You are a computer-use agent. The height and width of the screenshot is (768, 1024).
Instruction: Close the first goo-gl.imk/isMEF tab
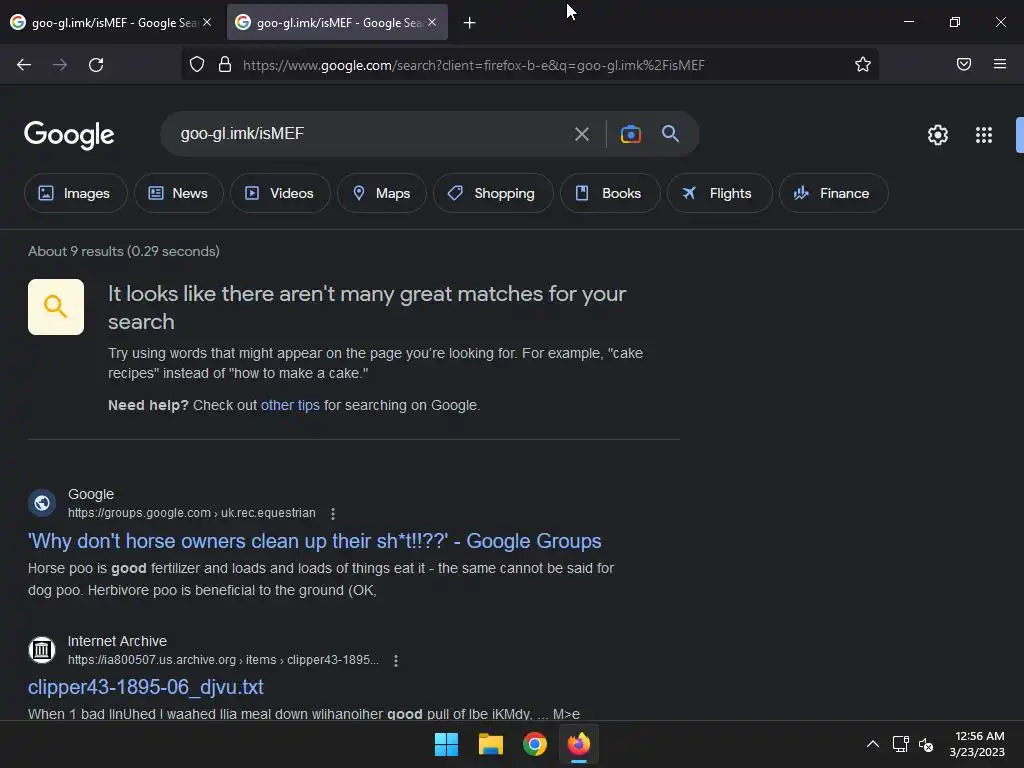(207, 22)
